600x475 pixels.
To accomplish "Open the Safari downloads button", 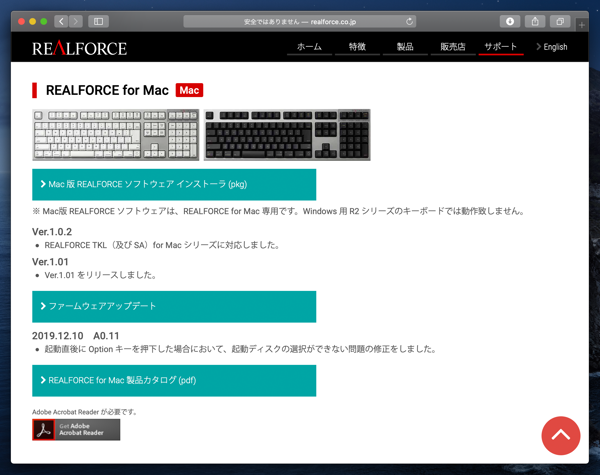I will (510, 21).
